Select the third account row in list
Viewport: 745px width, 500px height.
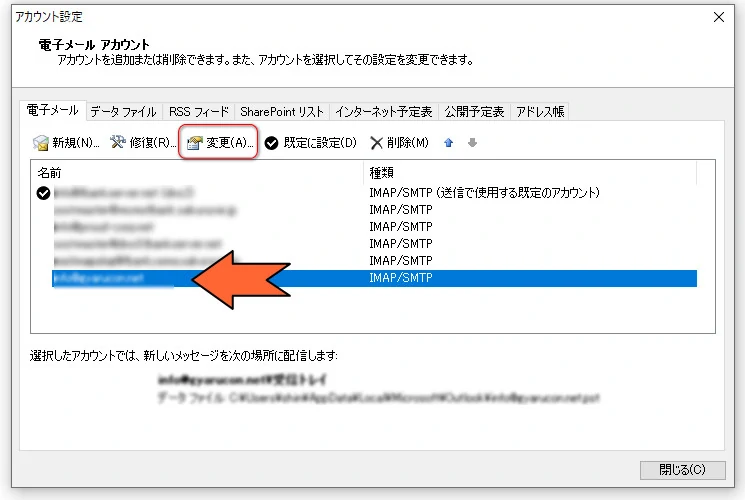(374, 227)
